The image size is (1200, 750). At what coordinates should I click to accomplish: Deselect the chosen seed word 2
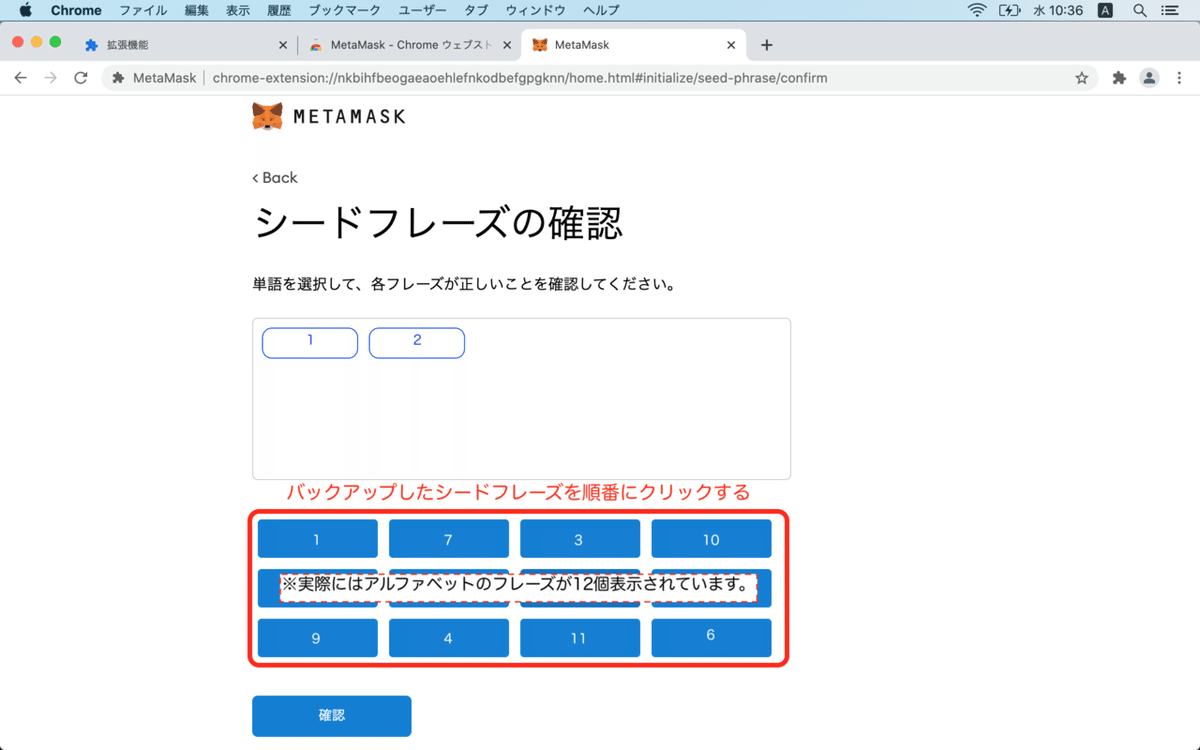417,342
